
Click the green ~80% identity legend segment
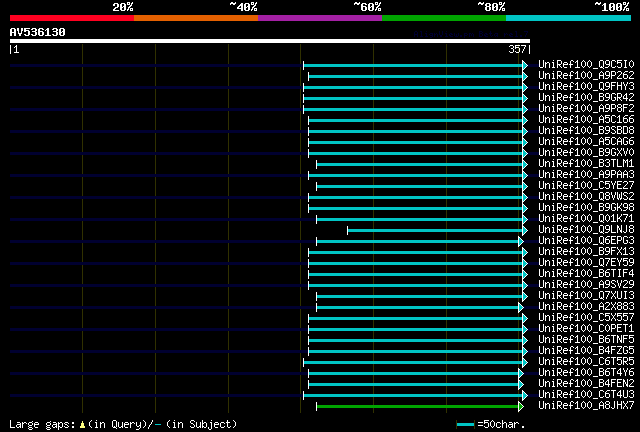444,18
